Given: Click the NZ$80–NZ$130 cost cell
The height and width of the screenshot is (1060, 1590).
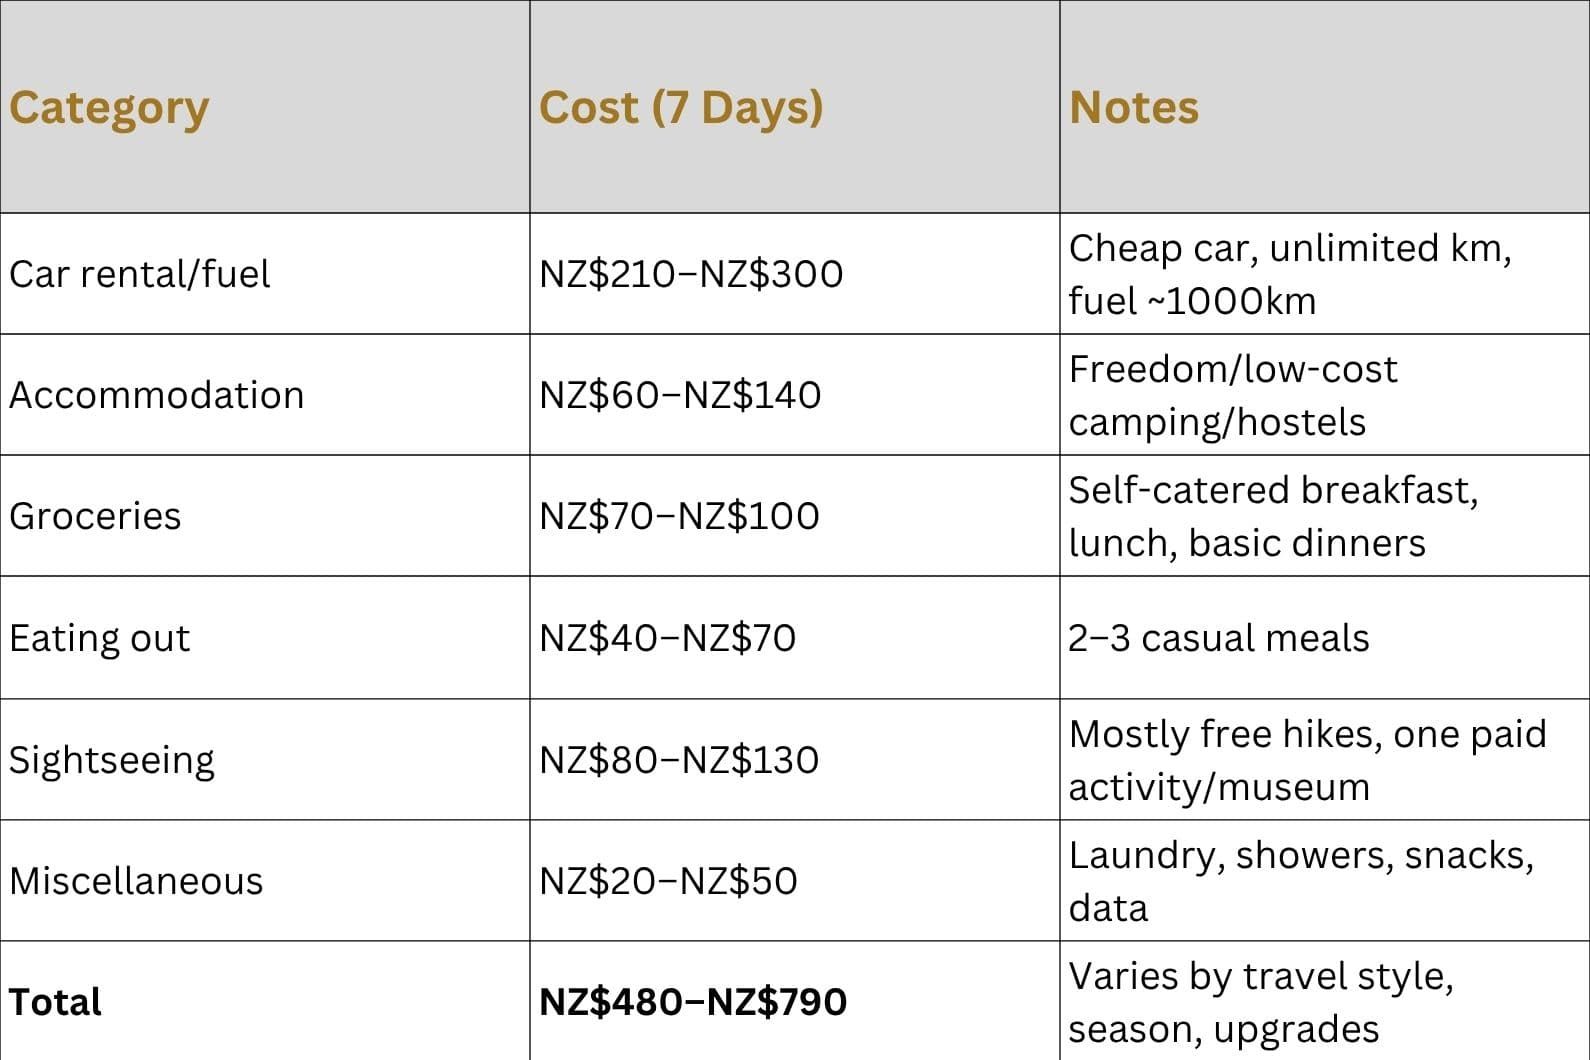Looking at the screenshot, I should tap(679, 760).
